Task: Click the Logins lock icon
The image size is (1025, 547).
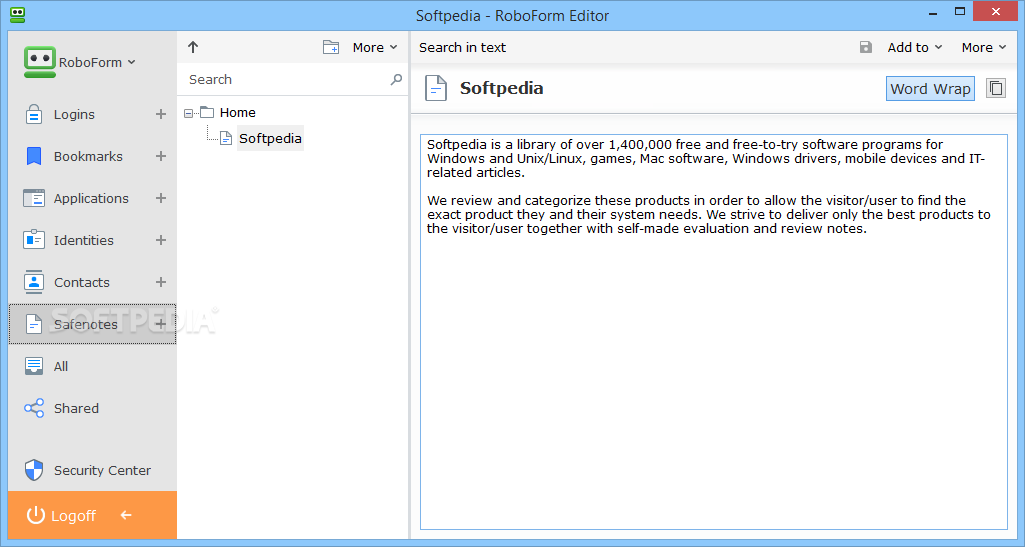Action: coord(33,114)
